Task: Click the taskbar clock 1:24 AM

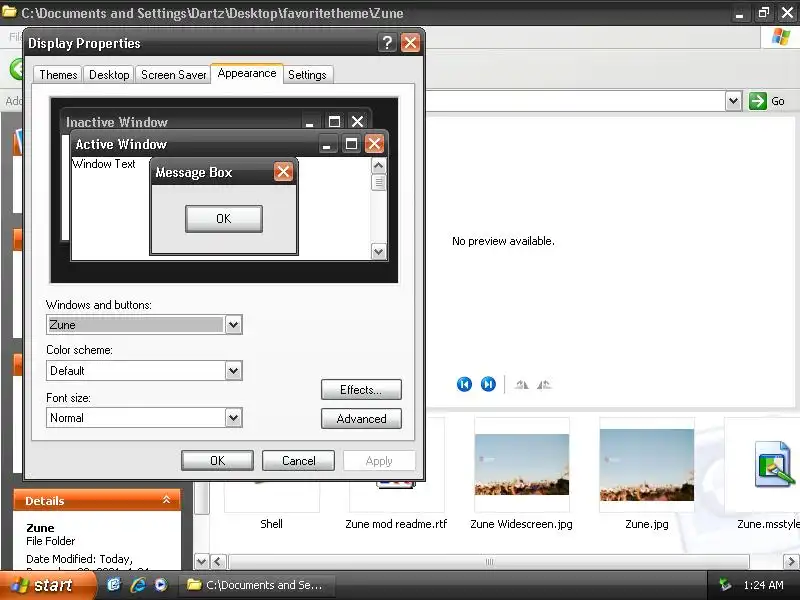Action: pos(763,585)
